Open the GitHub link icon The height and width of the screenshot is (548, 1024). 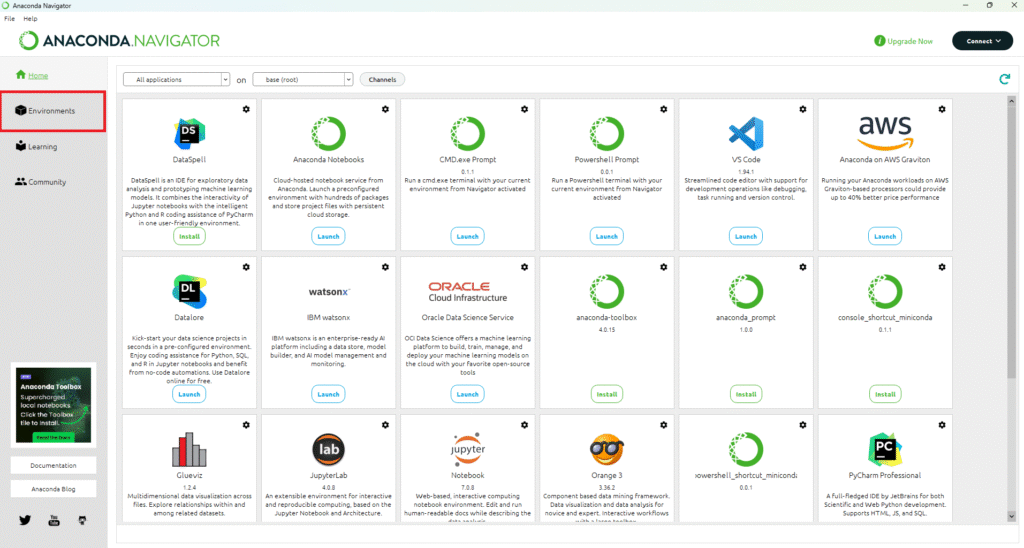(82, 520)
